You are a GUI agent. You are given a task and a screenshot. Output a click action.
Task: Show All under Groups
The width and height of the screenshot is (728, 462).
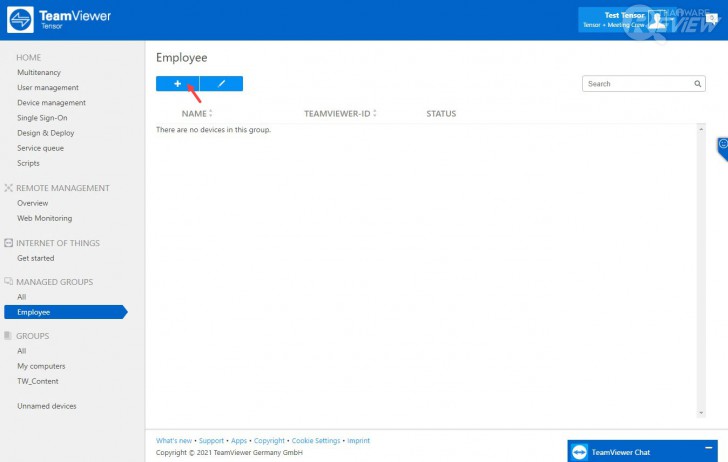pyautogui.click(x=21, y=351)
